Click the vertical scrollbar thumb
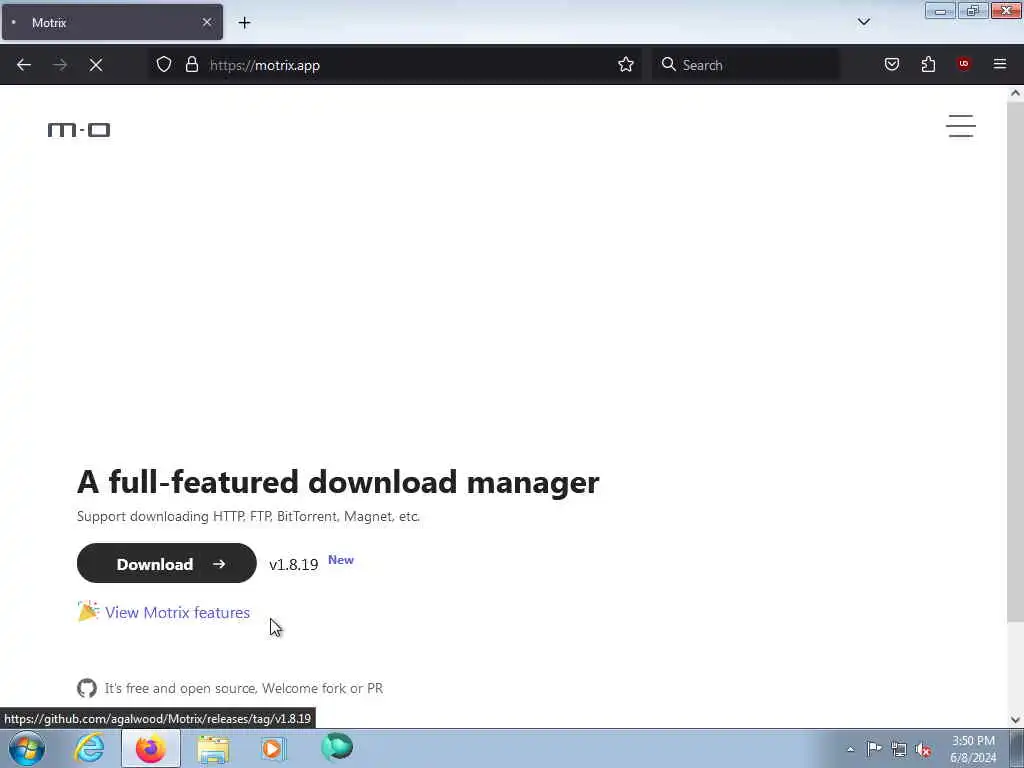This screenshot has height=768, width=1024. click(x=1015, y=361)
